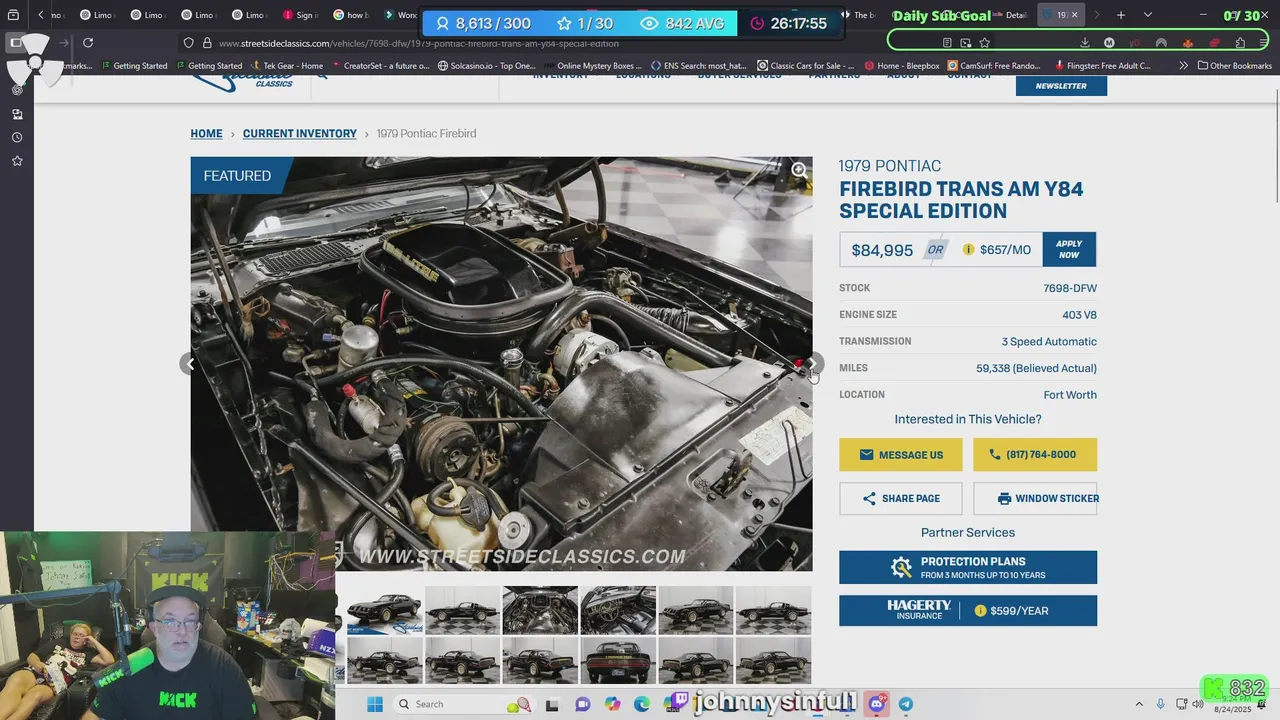Click the browser address bar URL
1280x720 pixels.
[419, 43]
